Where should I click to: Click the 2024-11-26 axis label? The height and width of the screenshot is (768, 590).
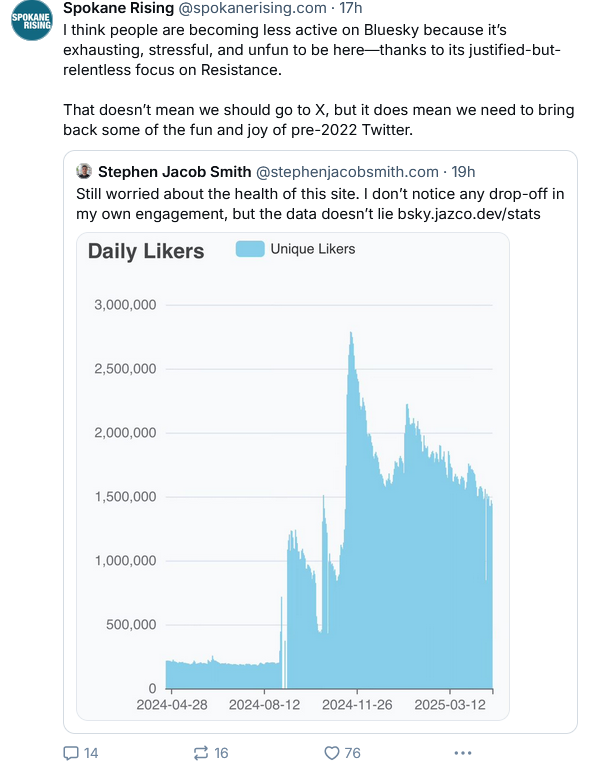point(357,705)
